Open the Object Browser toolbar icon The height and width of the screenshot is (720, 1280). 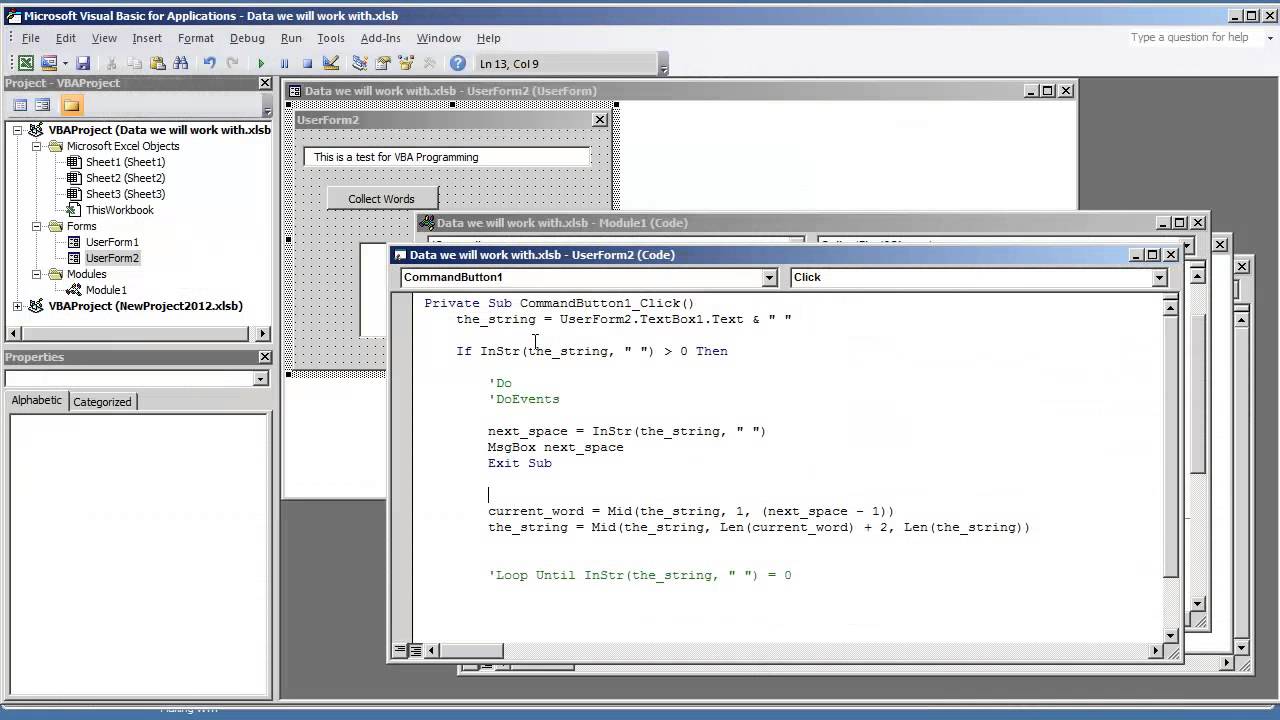click(406, 63)
